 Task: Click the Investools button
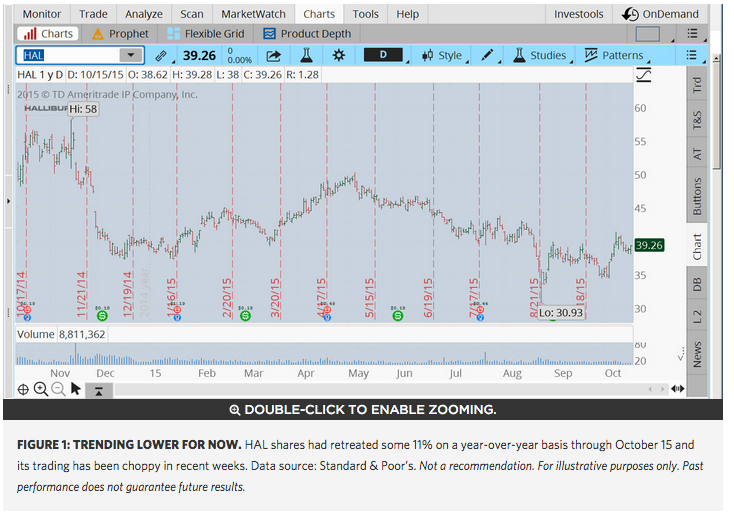pyautogui.click(x=579, y=14)
